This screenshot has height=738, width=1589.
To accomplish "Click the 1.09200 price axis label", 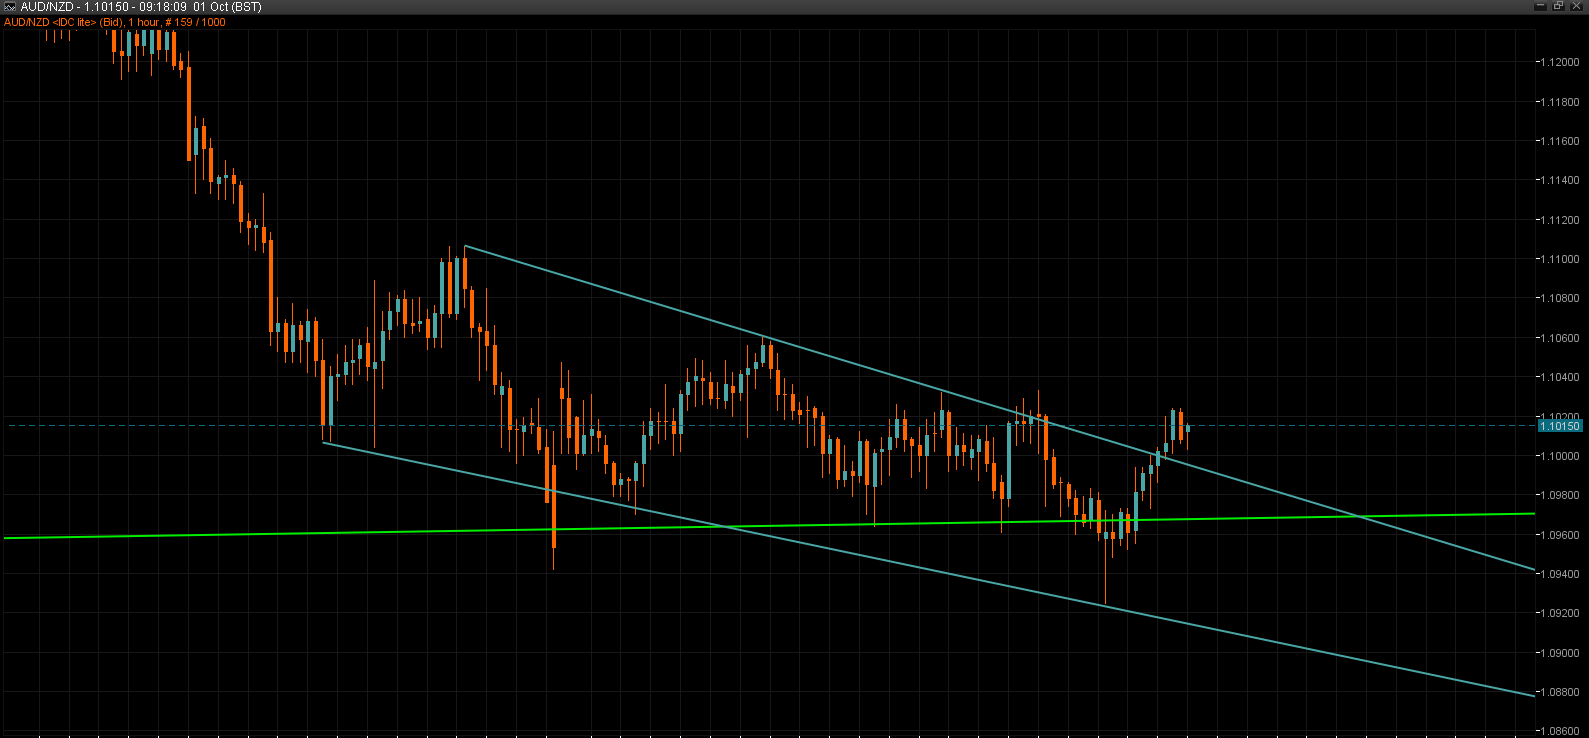I will coord(1560,613).
